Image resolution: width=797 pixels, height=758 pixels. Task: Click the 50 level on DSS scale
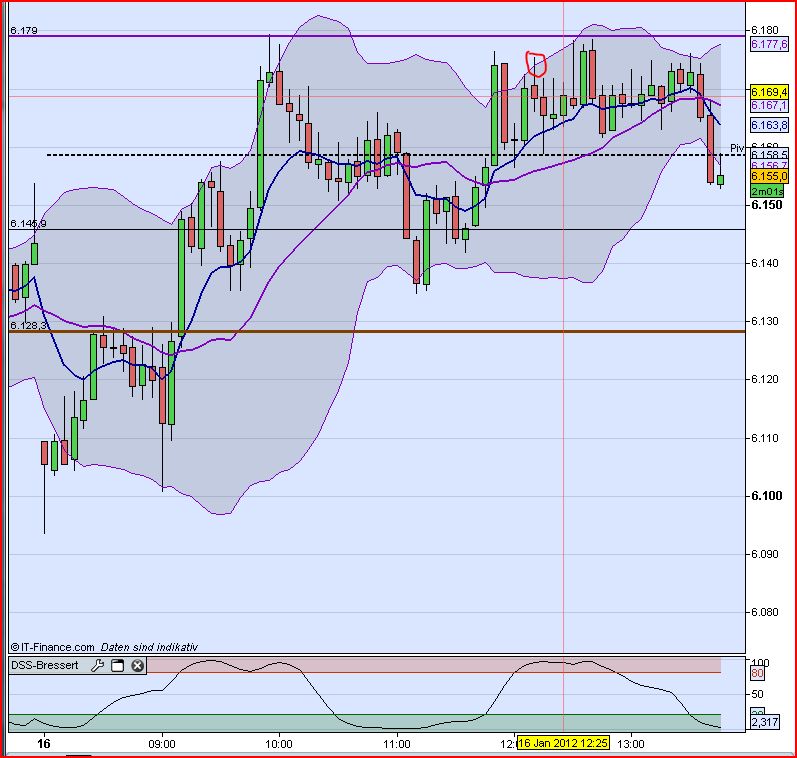757,694
